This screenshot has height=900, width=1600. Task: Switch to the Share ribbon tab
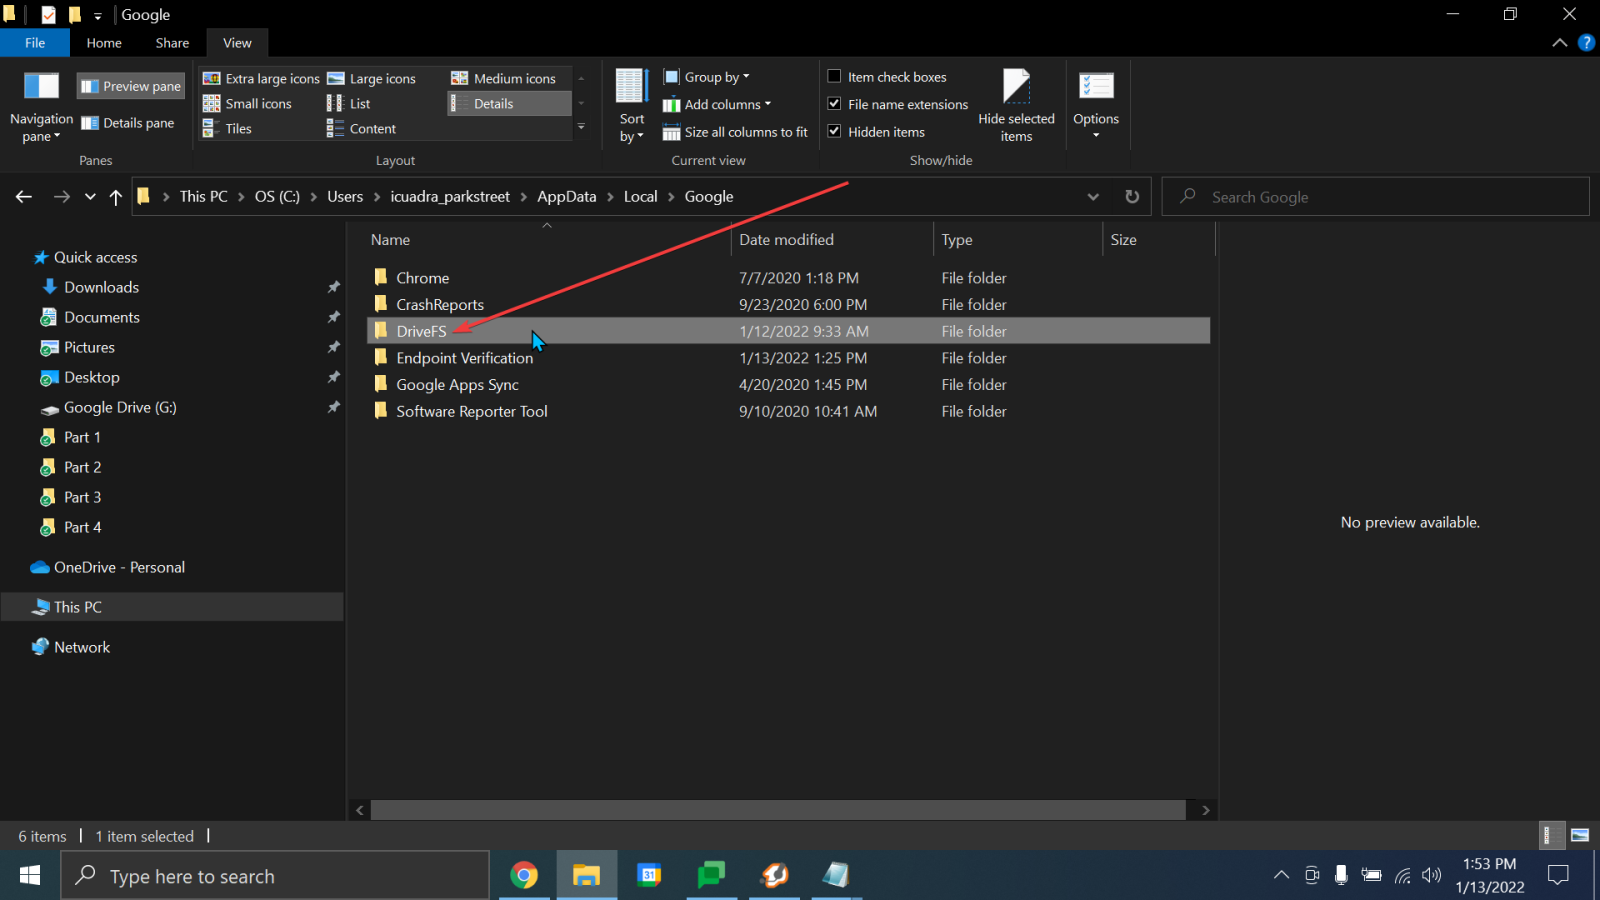[172, 43]
